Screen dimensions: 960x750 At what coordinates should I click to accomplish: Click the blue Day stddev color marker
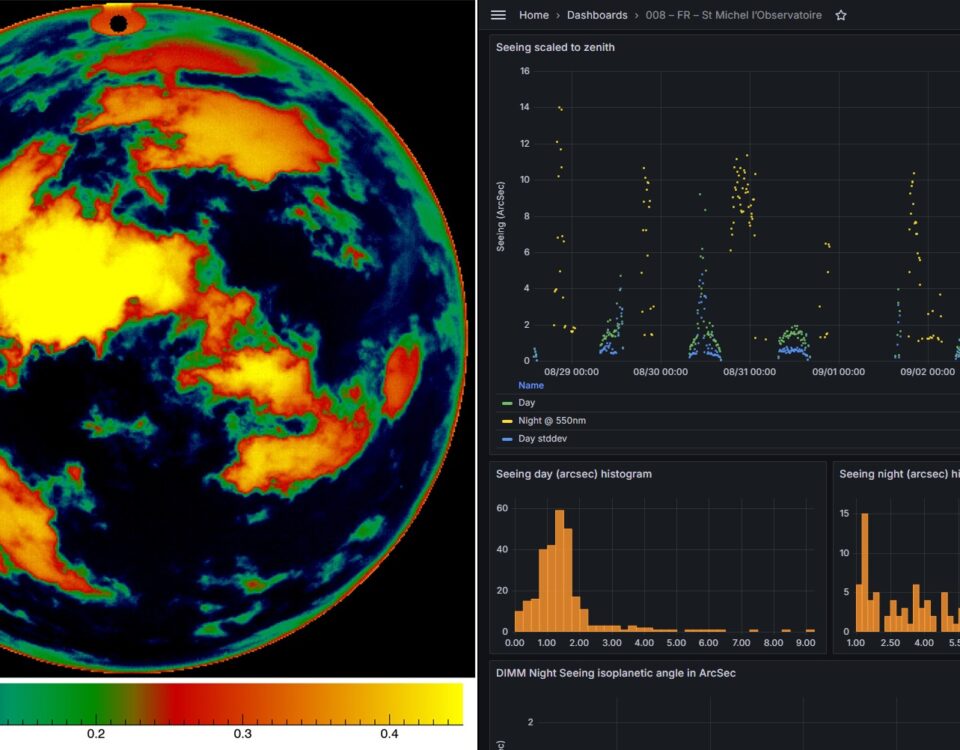pos(506,439)
